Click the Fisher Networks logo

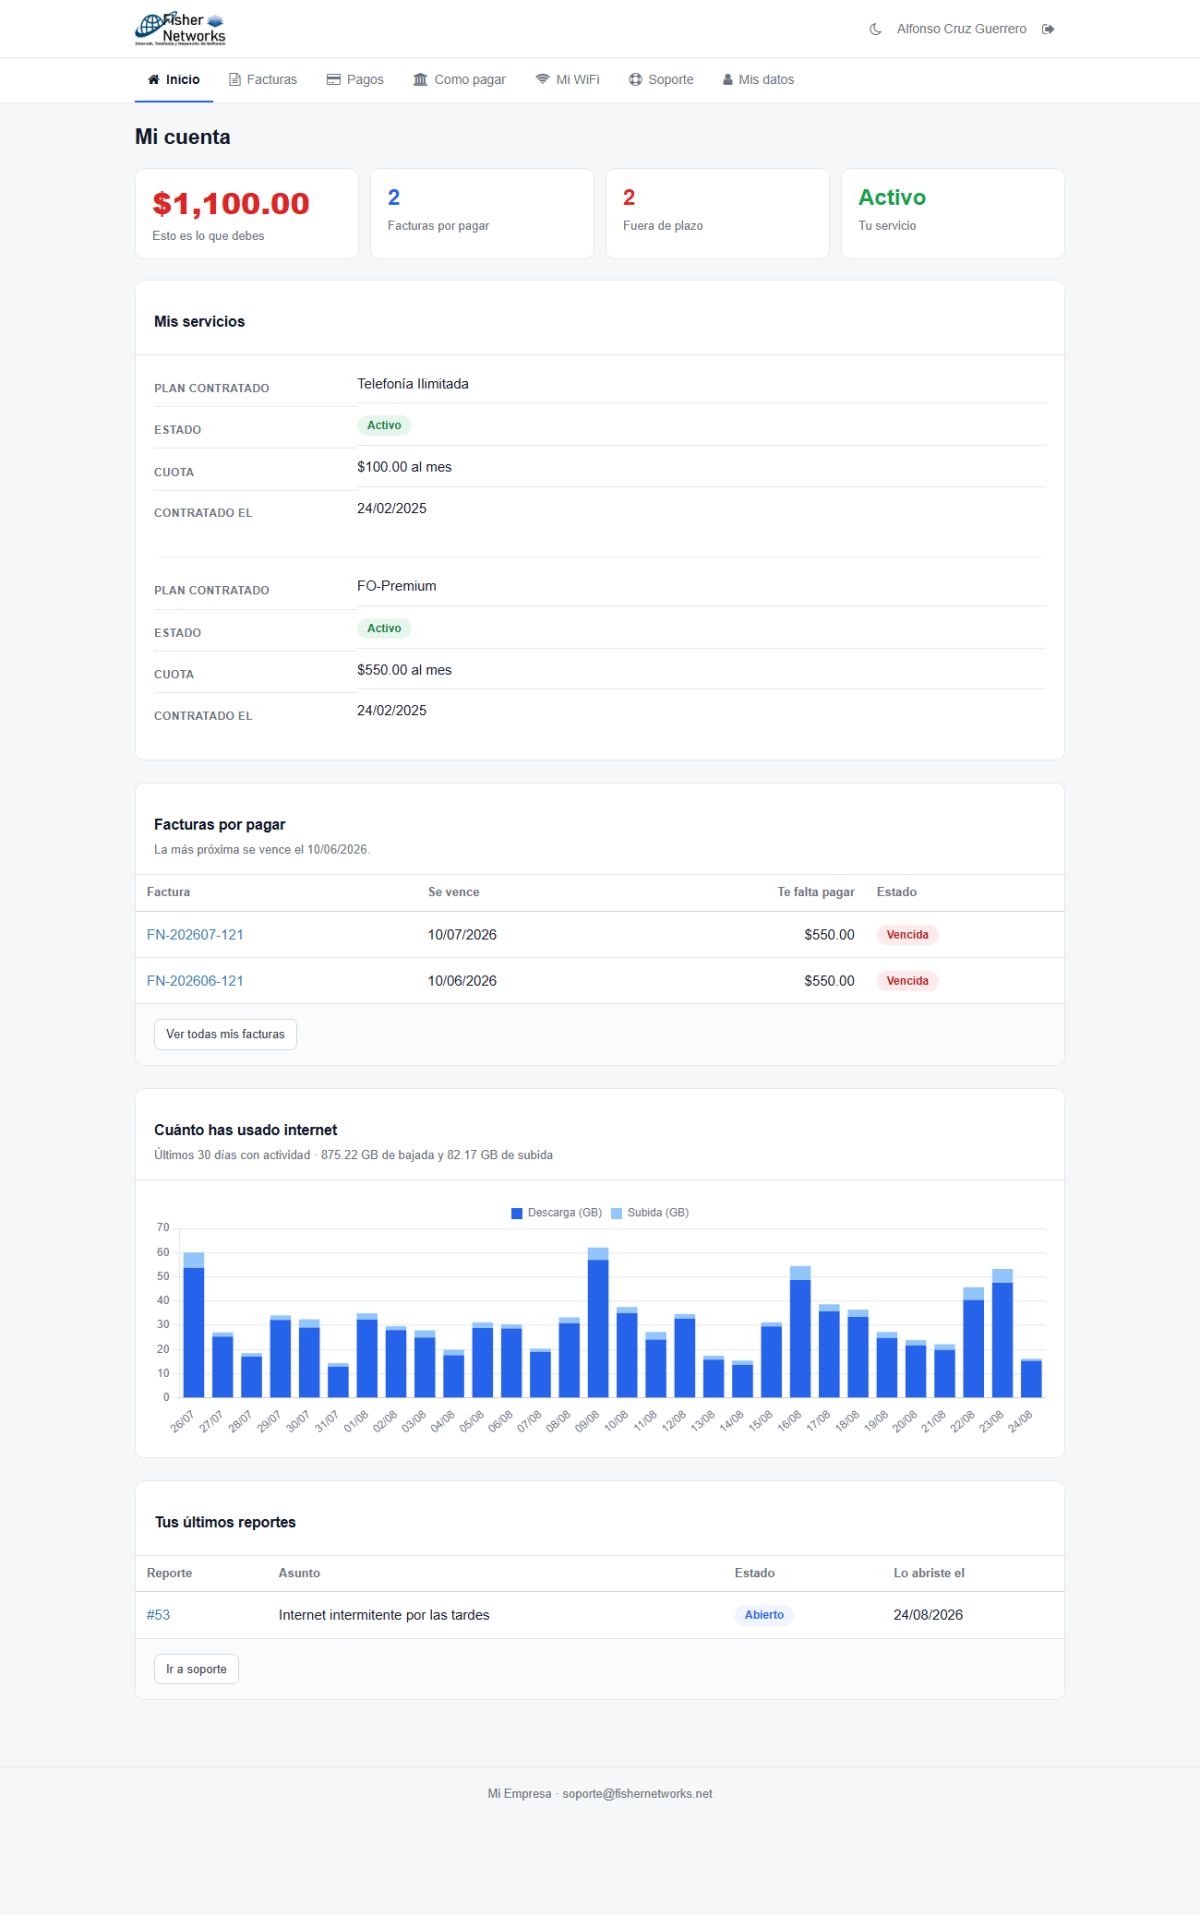[x=181, y=29]
